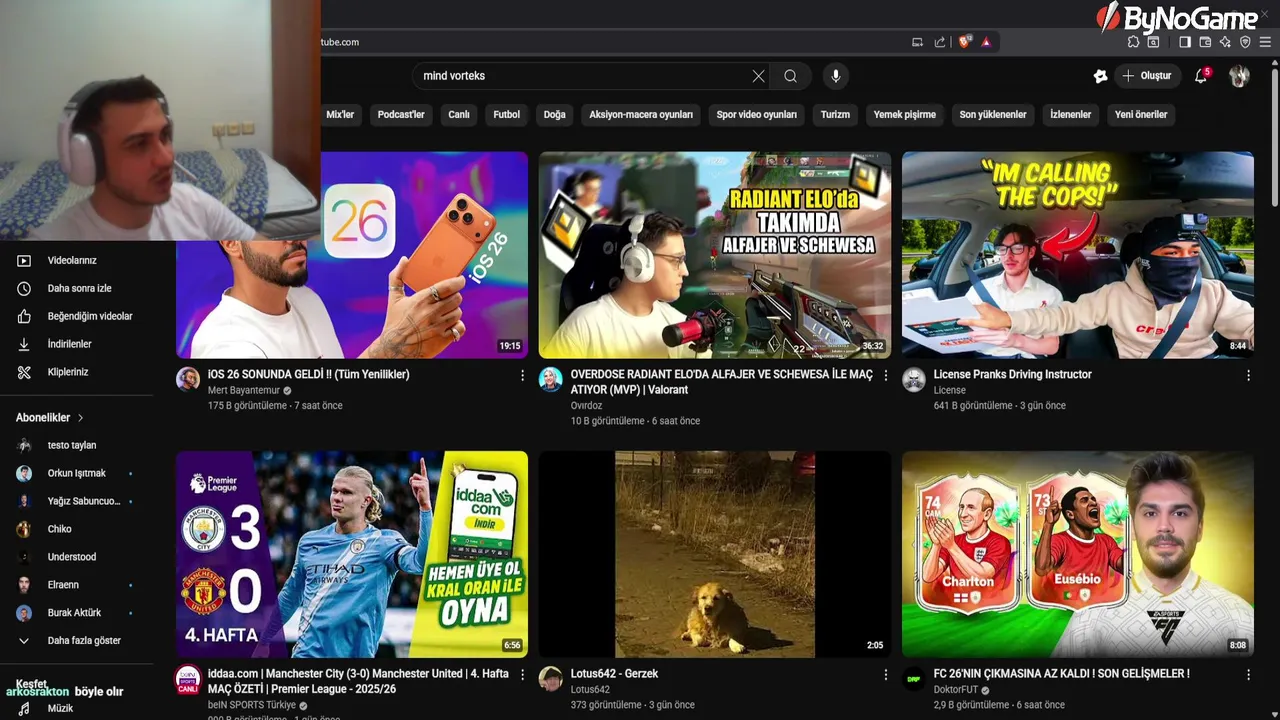Select the Yeni öneriler chip
Viewport: 1280px width, 720px height.
click(x=1141, y=115)
